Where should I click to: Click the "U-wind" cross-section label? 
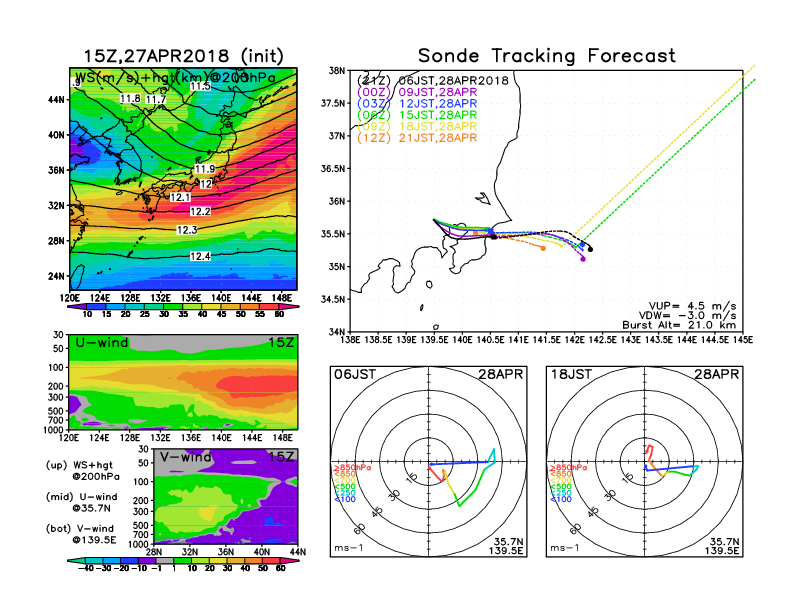tap(102, 343)
